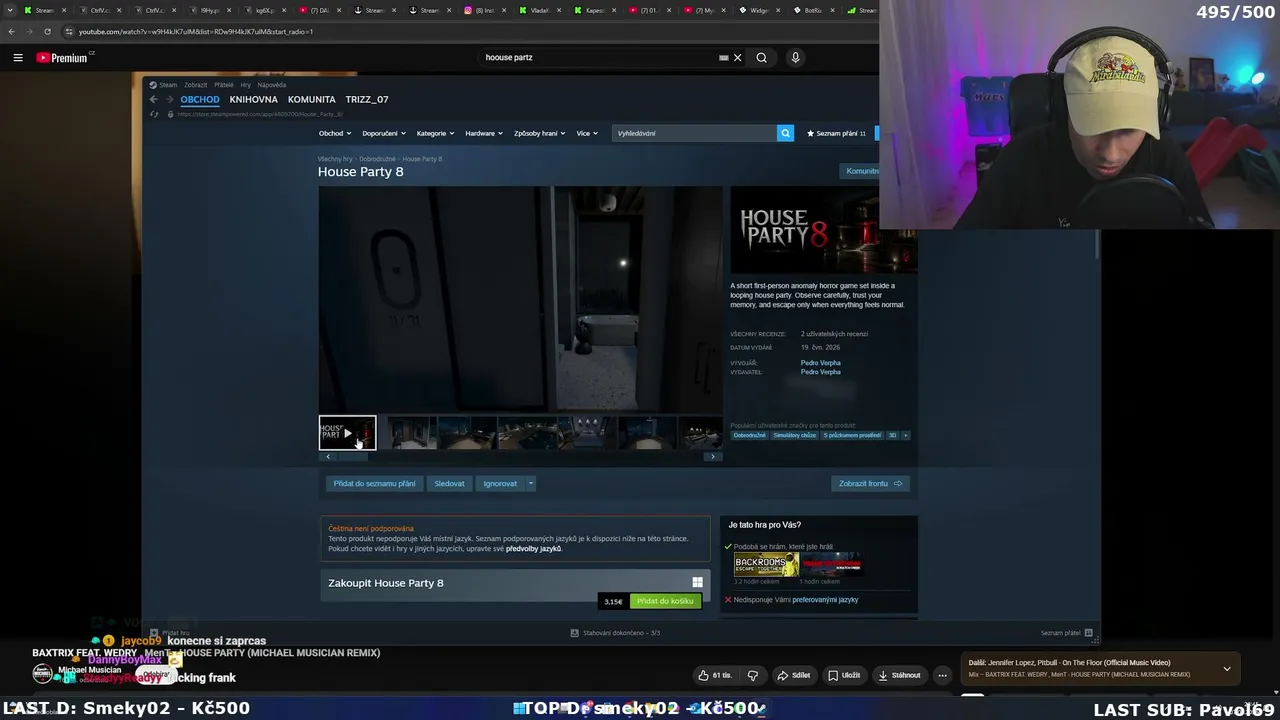Open the Všechny hry breadcrumb link
Screen dimensions: 1280x720
coord(335,159)
